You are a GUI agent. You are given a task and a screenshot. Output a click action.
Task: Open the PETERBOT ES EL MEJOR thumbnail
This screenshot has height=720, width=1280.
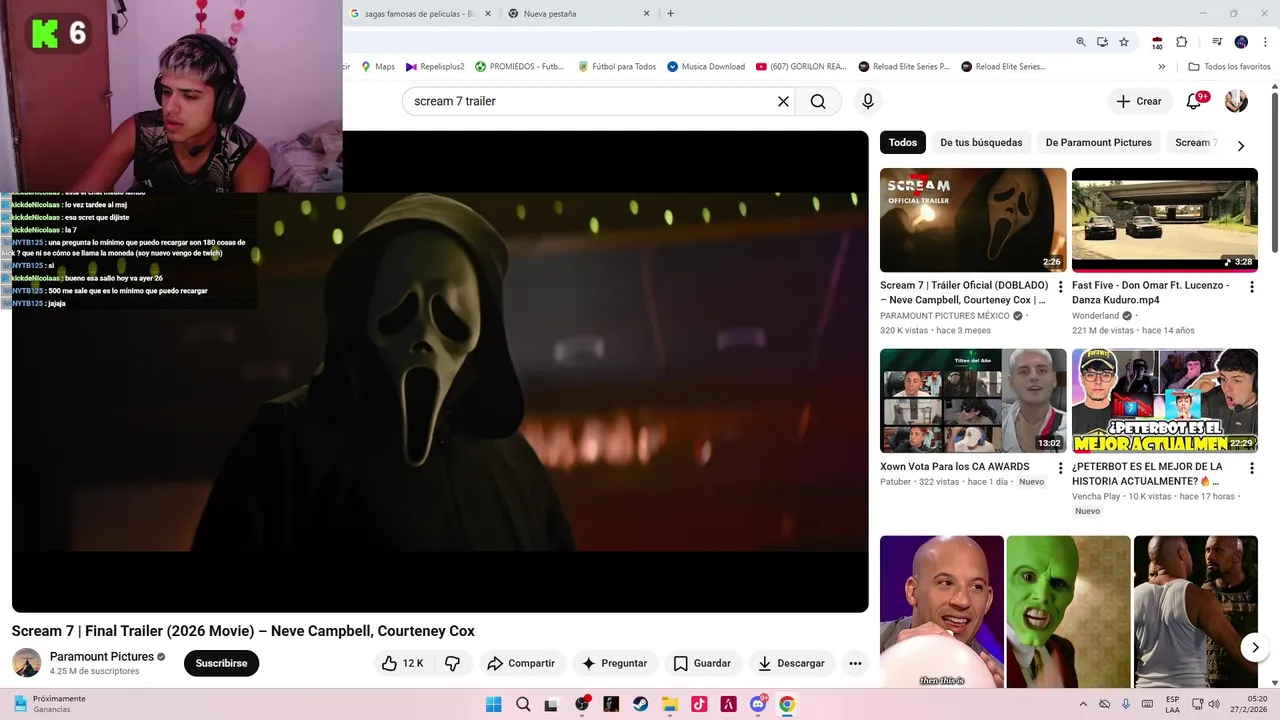pyautogui.click(x=1165, y=400)
